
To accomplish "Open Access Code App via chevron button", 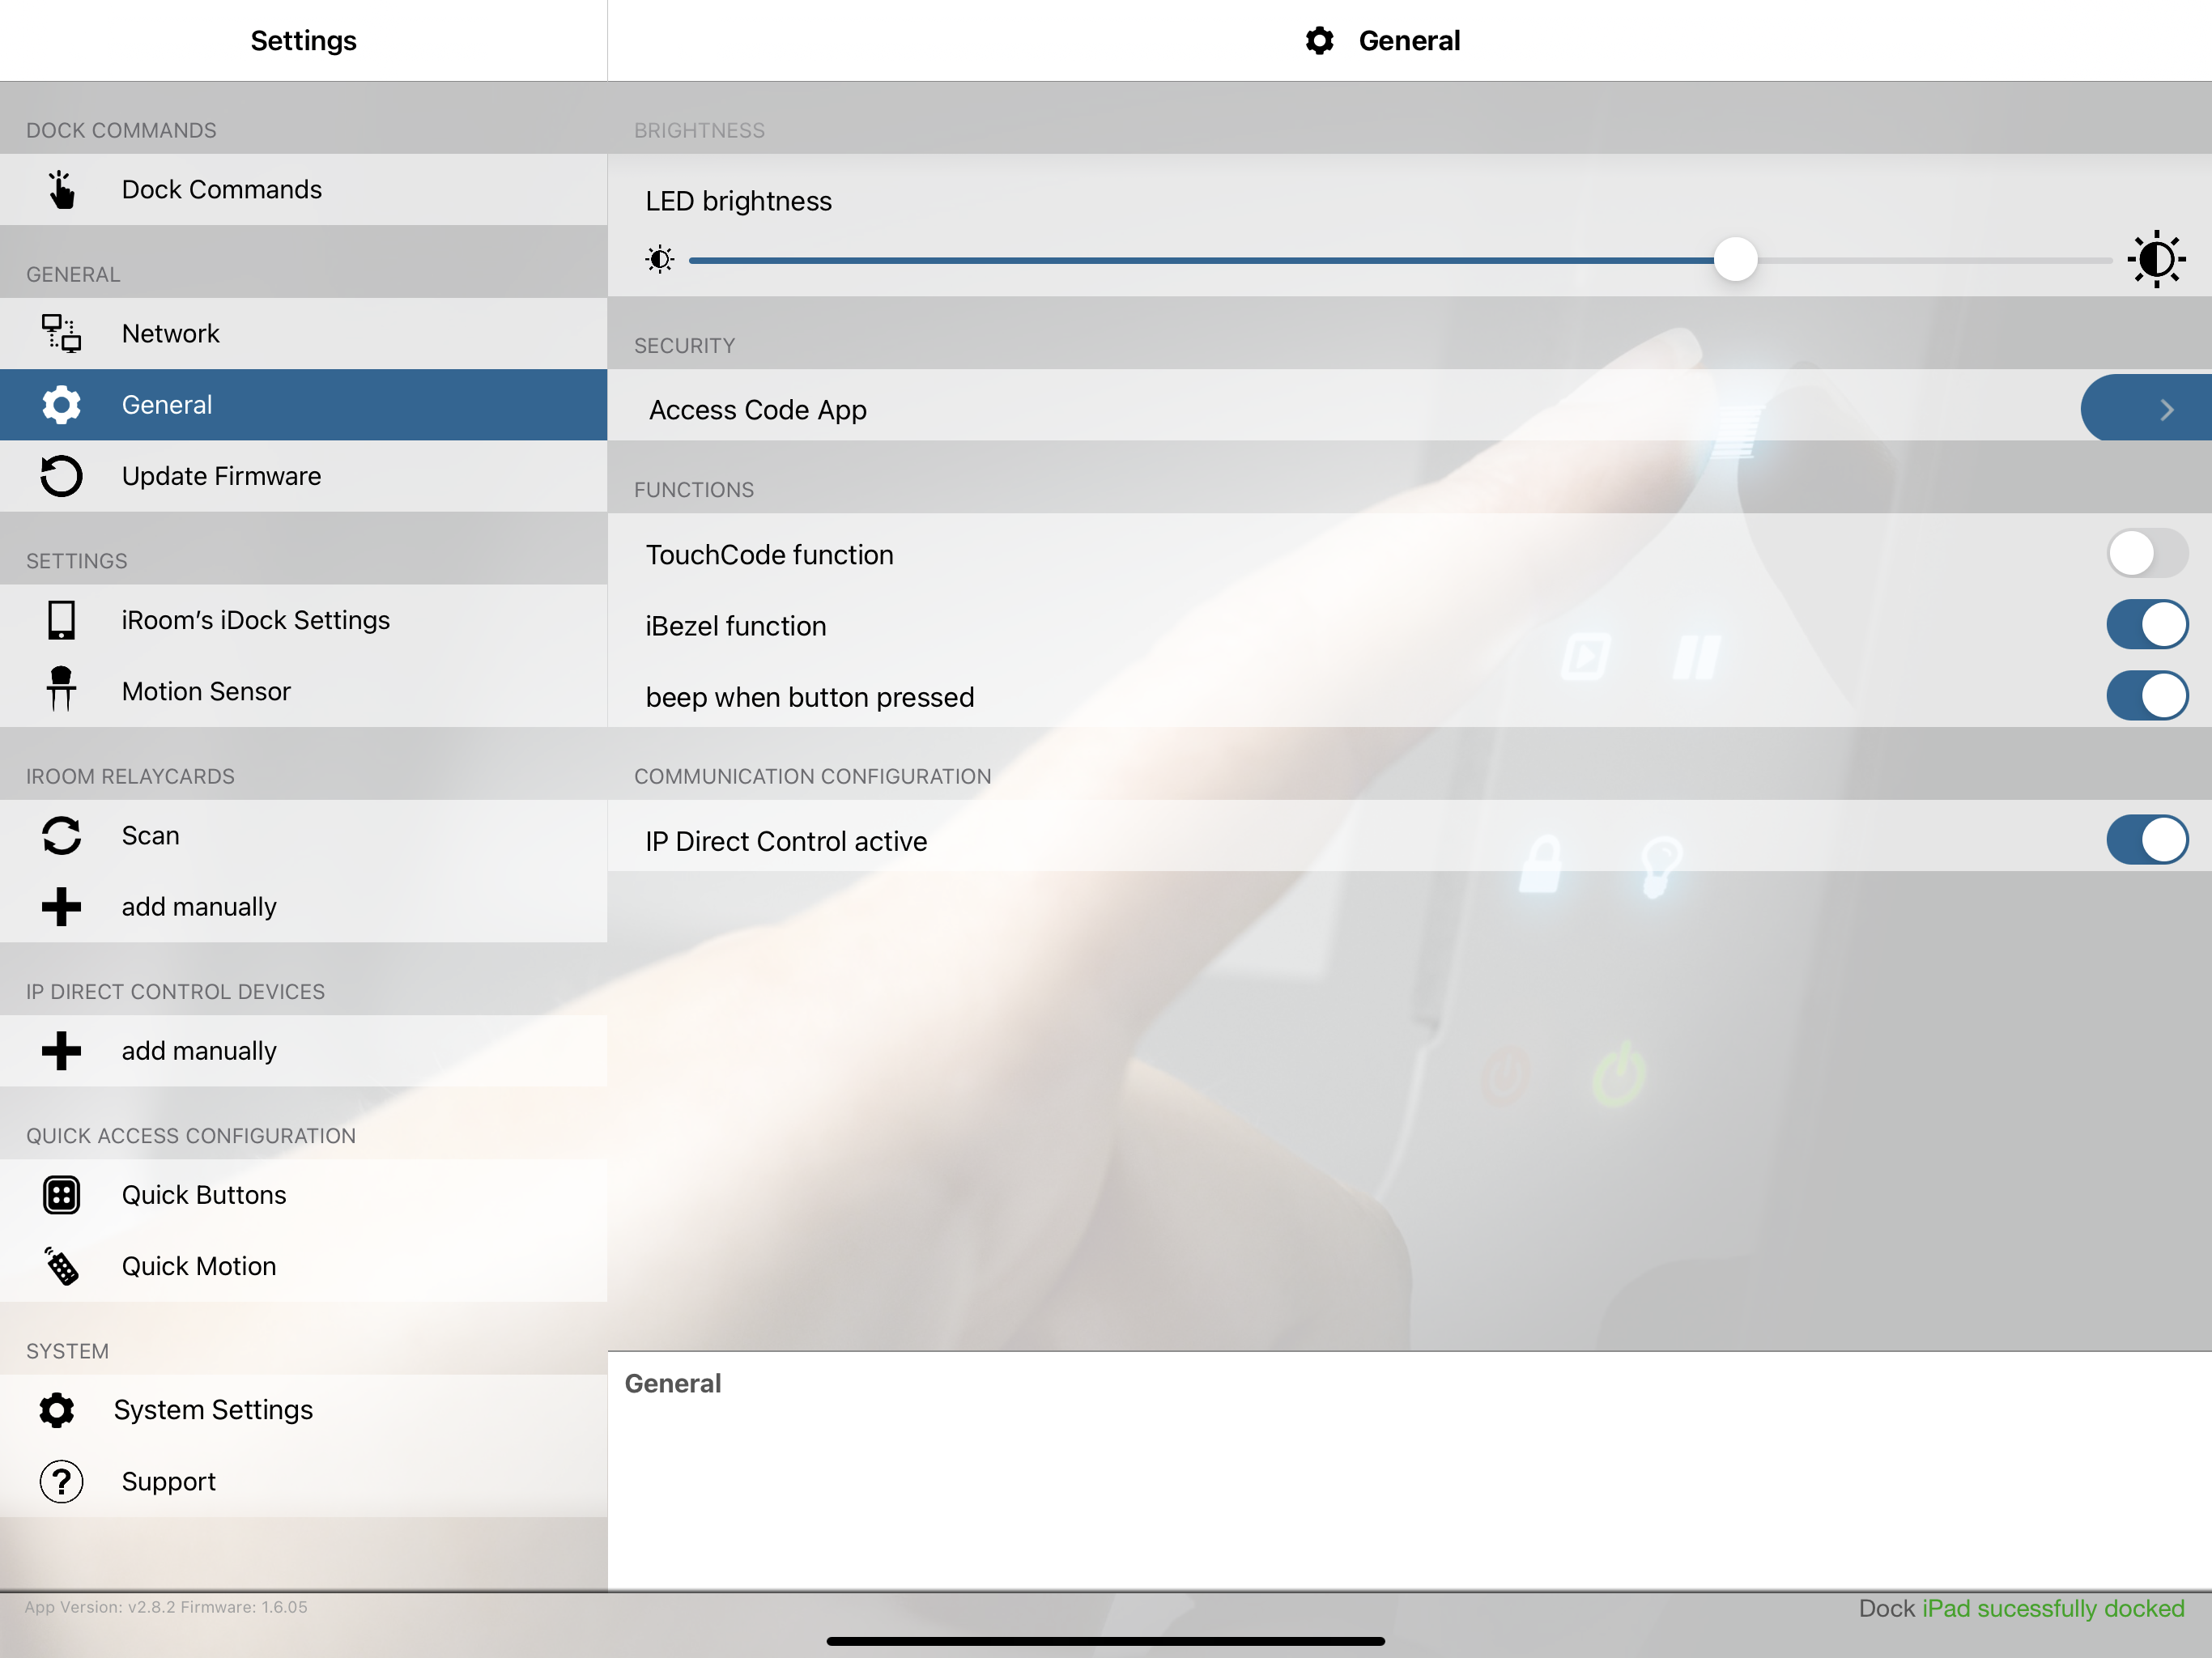I will coord(2146,408).
